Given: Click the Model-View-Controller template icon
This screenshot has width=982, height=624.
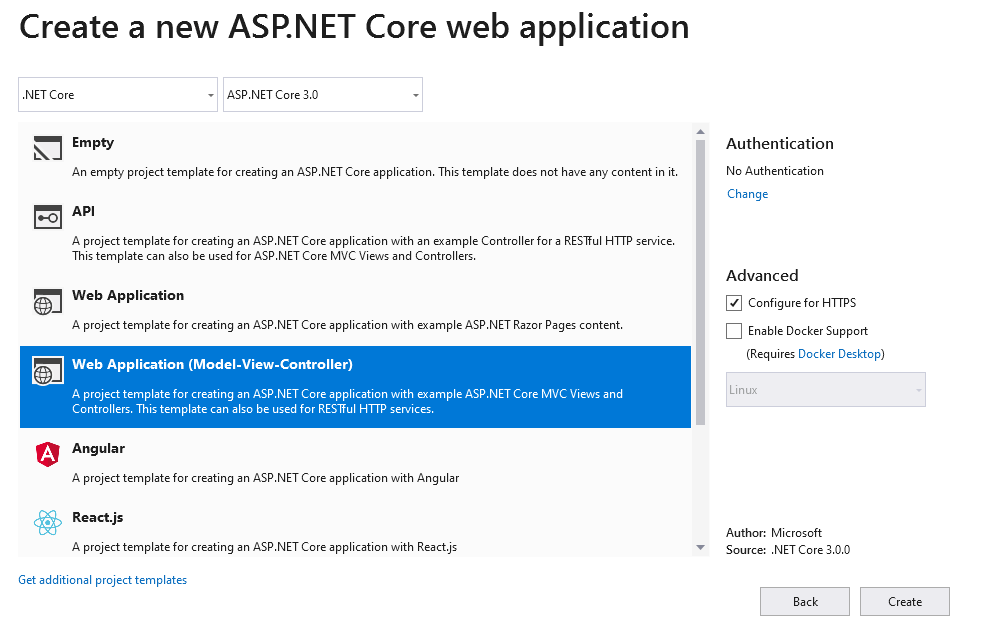Looking at the screenshot, I should click(48, 370).
